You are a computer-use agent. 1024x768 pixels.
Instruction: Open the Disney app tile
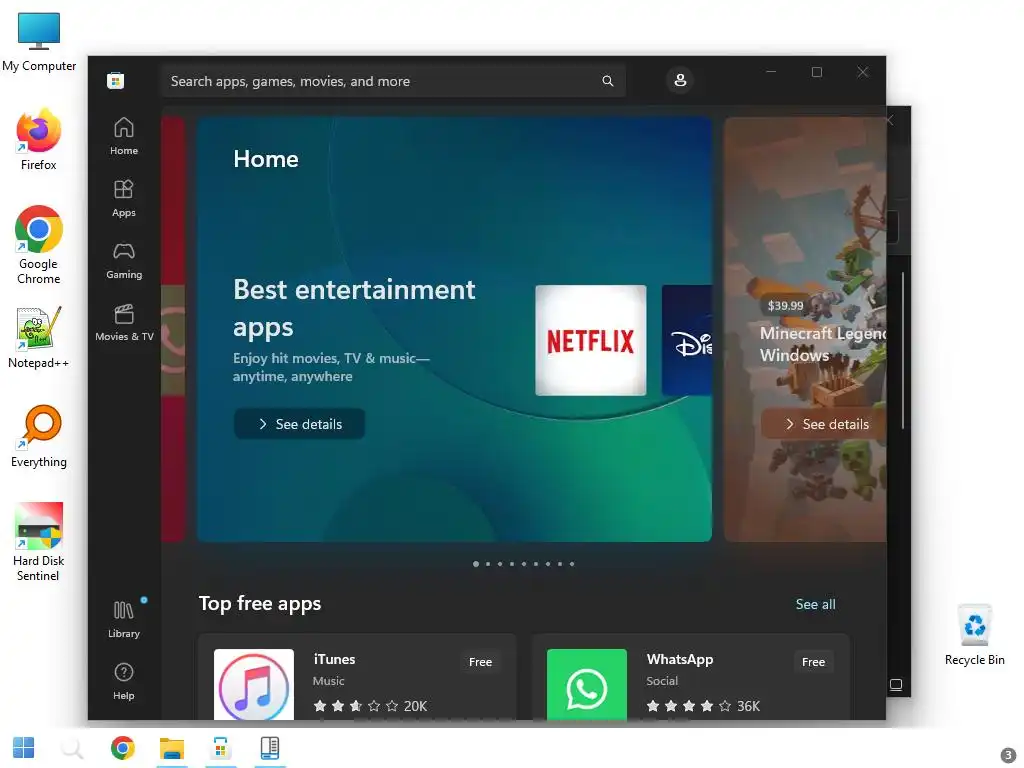point(687,340)
